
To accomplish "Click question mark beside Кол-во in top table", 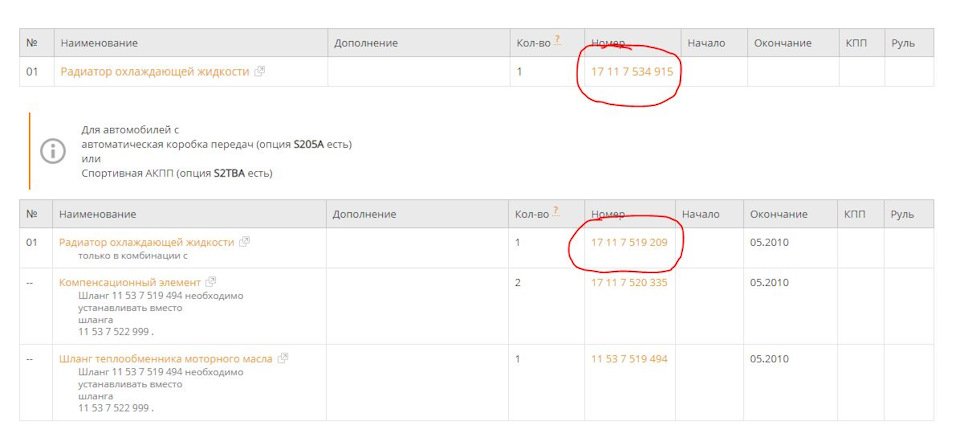I will [x=557, y=40].
